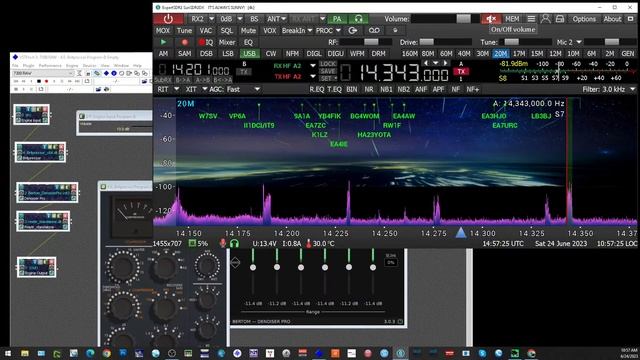Toggle the VOX button

269,31
